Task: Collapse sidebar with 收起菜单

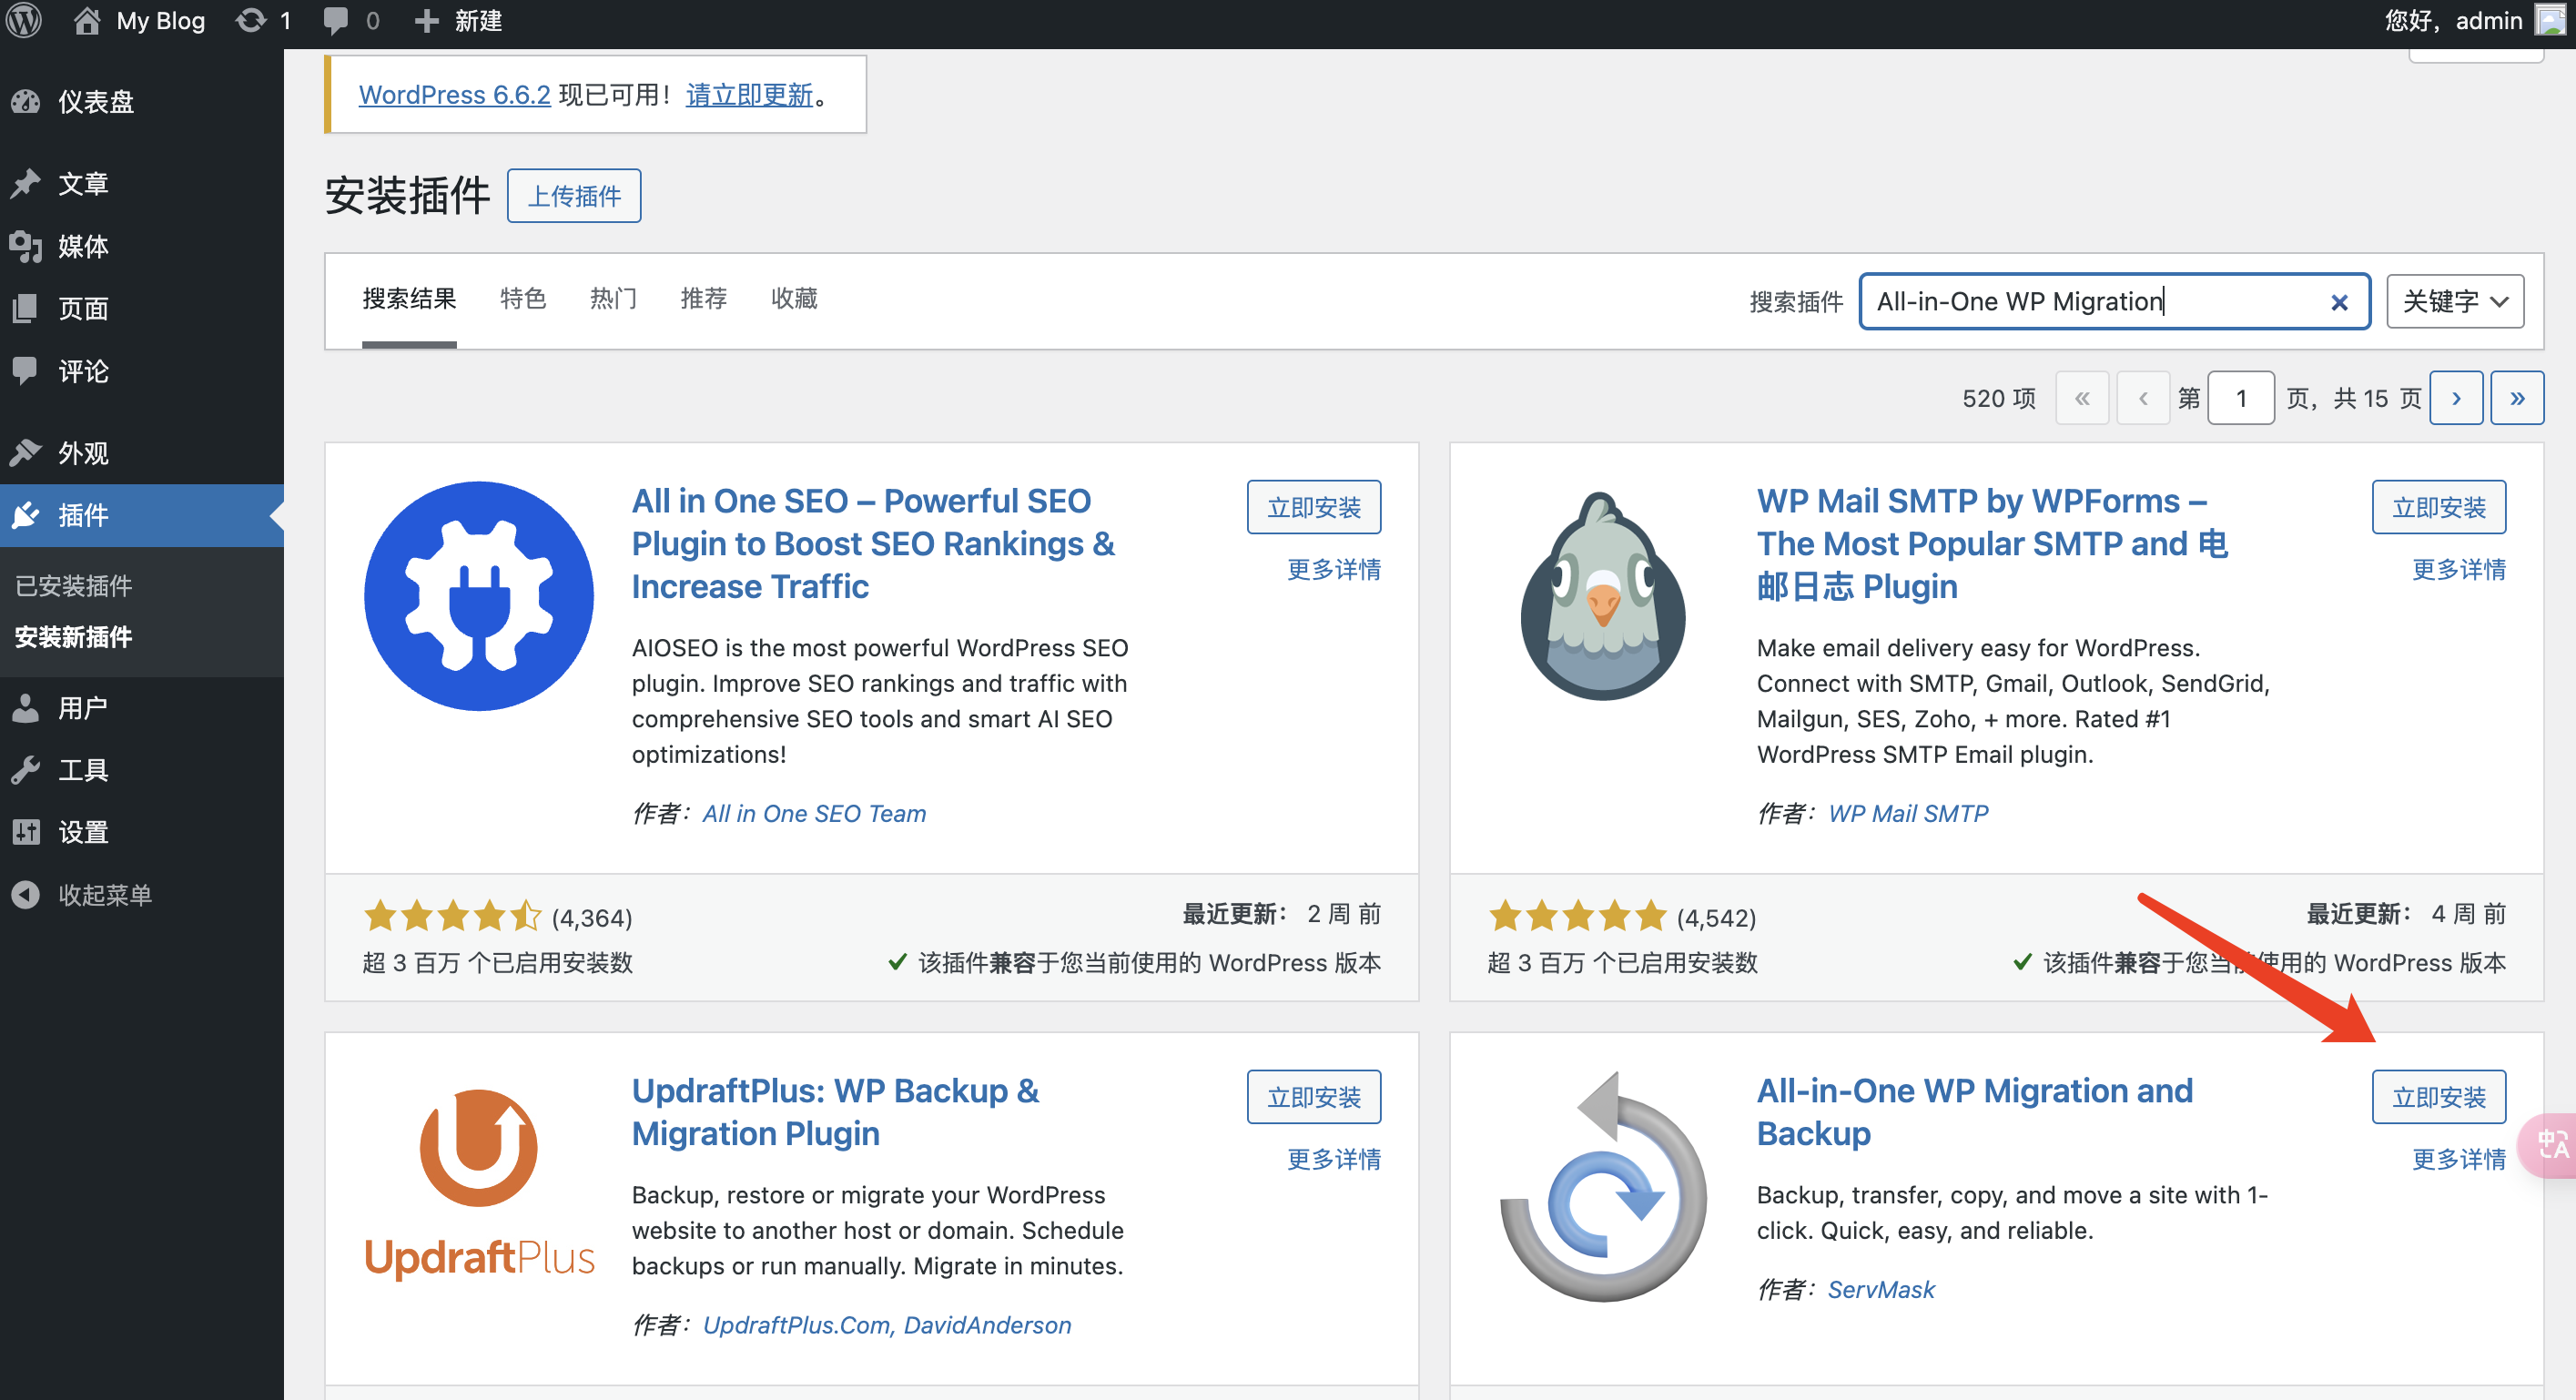Action: 142,895
